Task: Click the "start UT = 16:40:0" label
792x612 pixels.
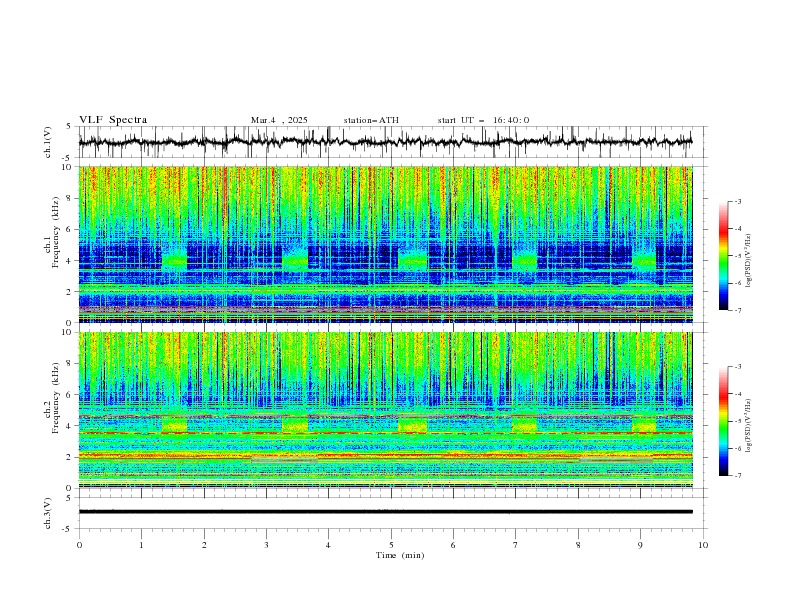Action: [x=483, y=120]
